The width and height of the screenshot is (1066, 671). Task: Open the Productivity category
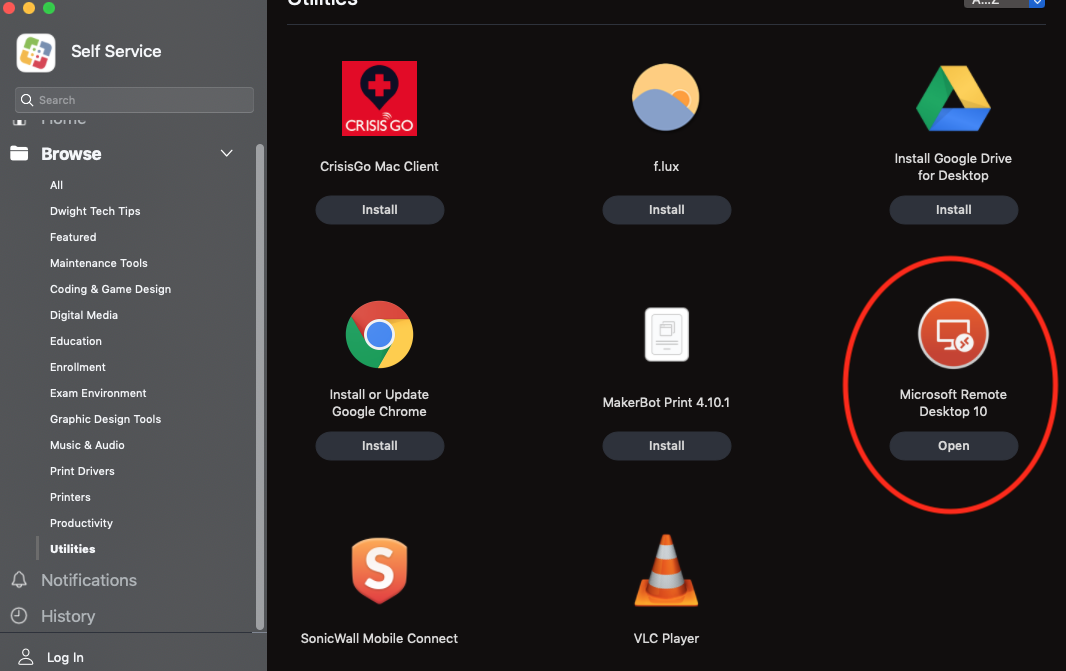pos(81,523)
